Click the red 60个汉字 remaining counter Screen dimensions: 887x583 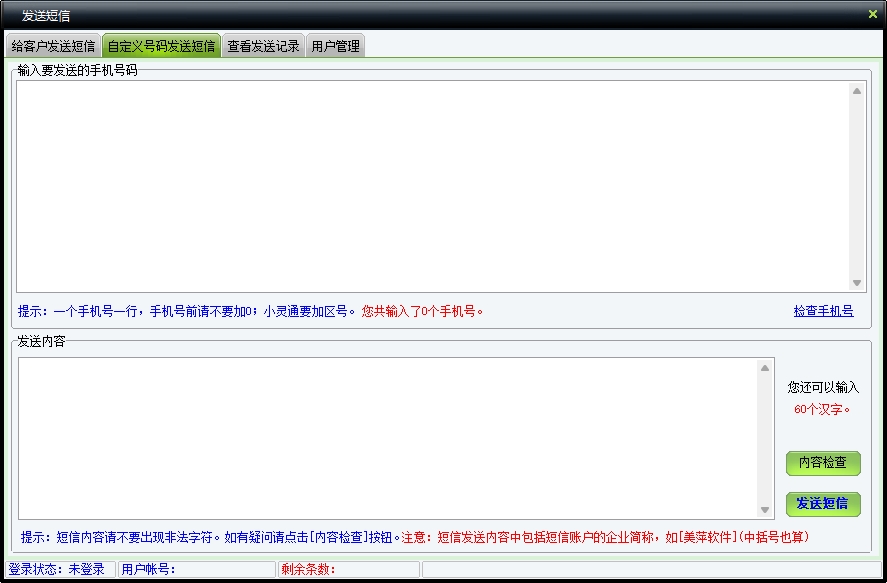(822, 409)
